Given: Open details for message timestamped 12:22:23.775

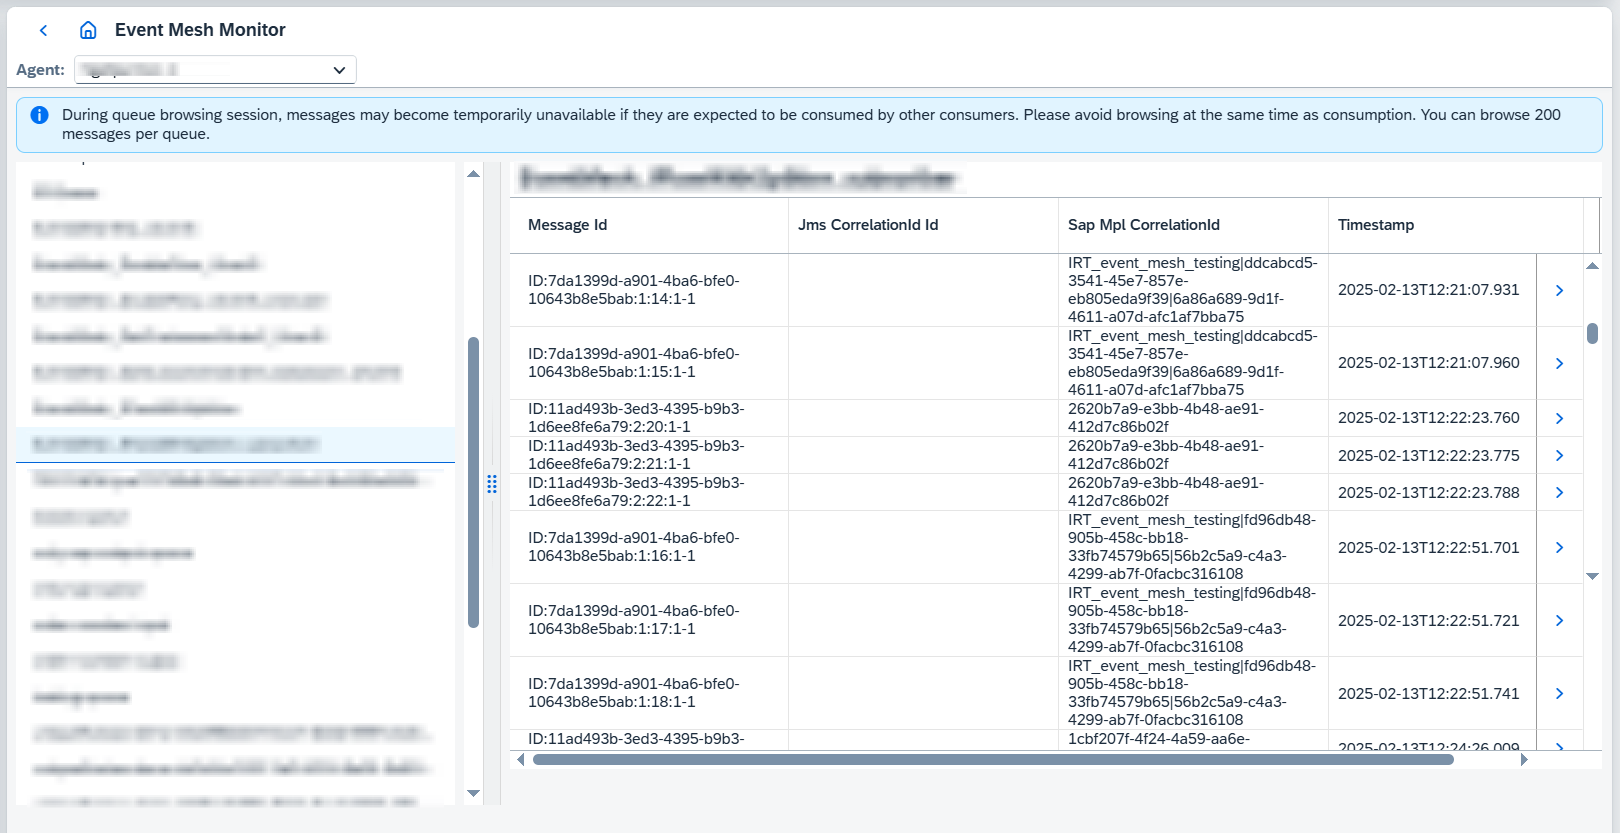Looking at the screenshot, I should (1559, 455).
